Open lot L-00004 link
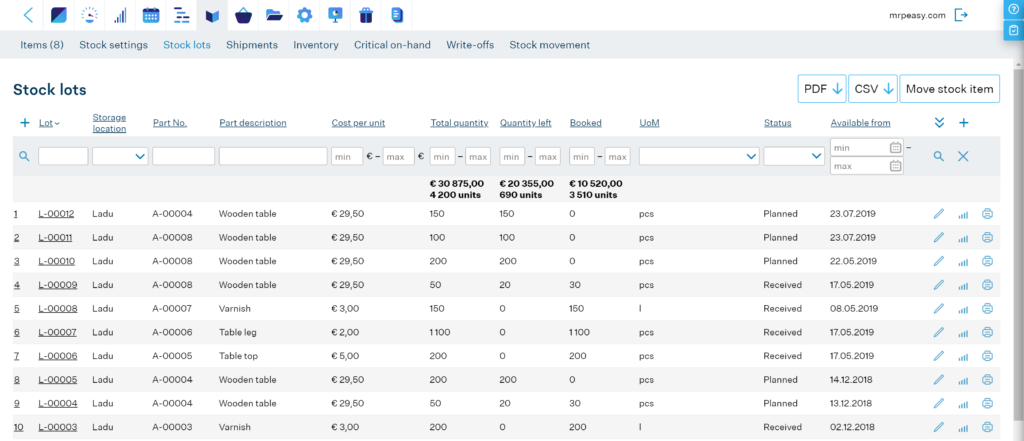Viewport: 1024px width, 441px height. click(57, 403)
